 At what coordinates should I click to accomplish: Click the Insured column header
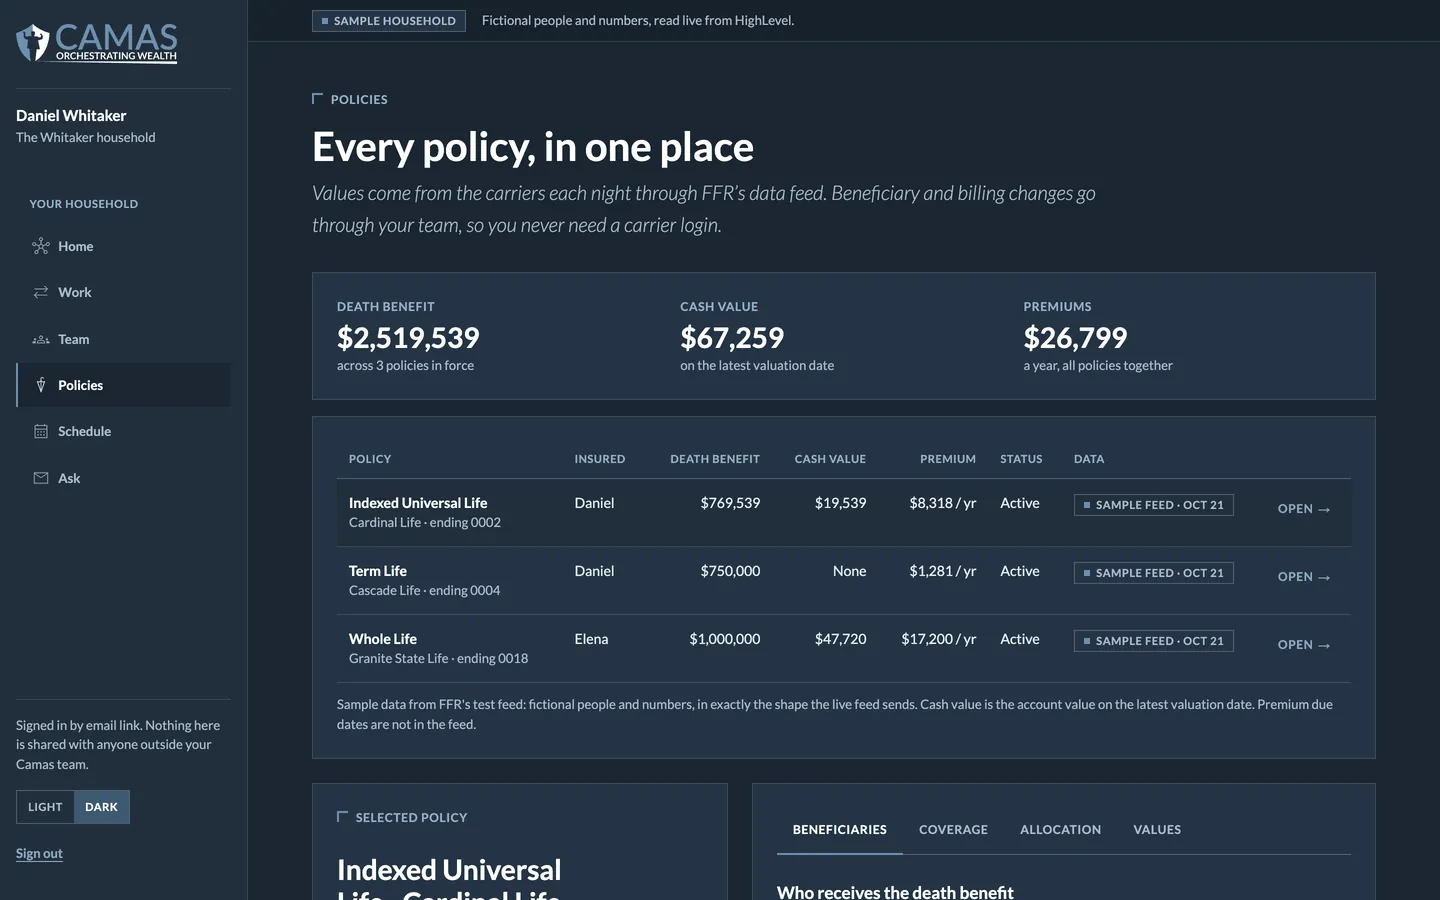(600, 459)
